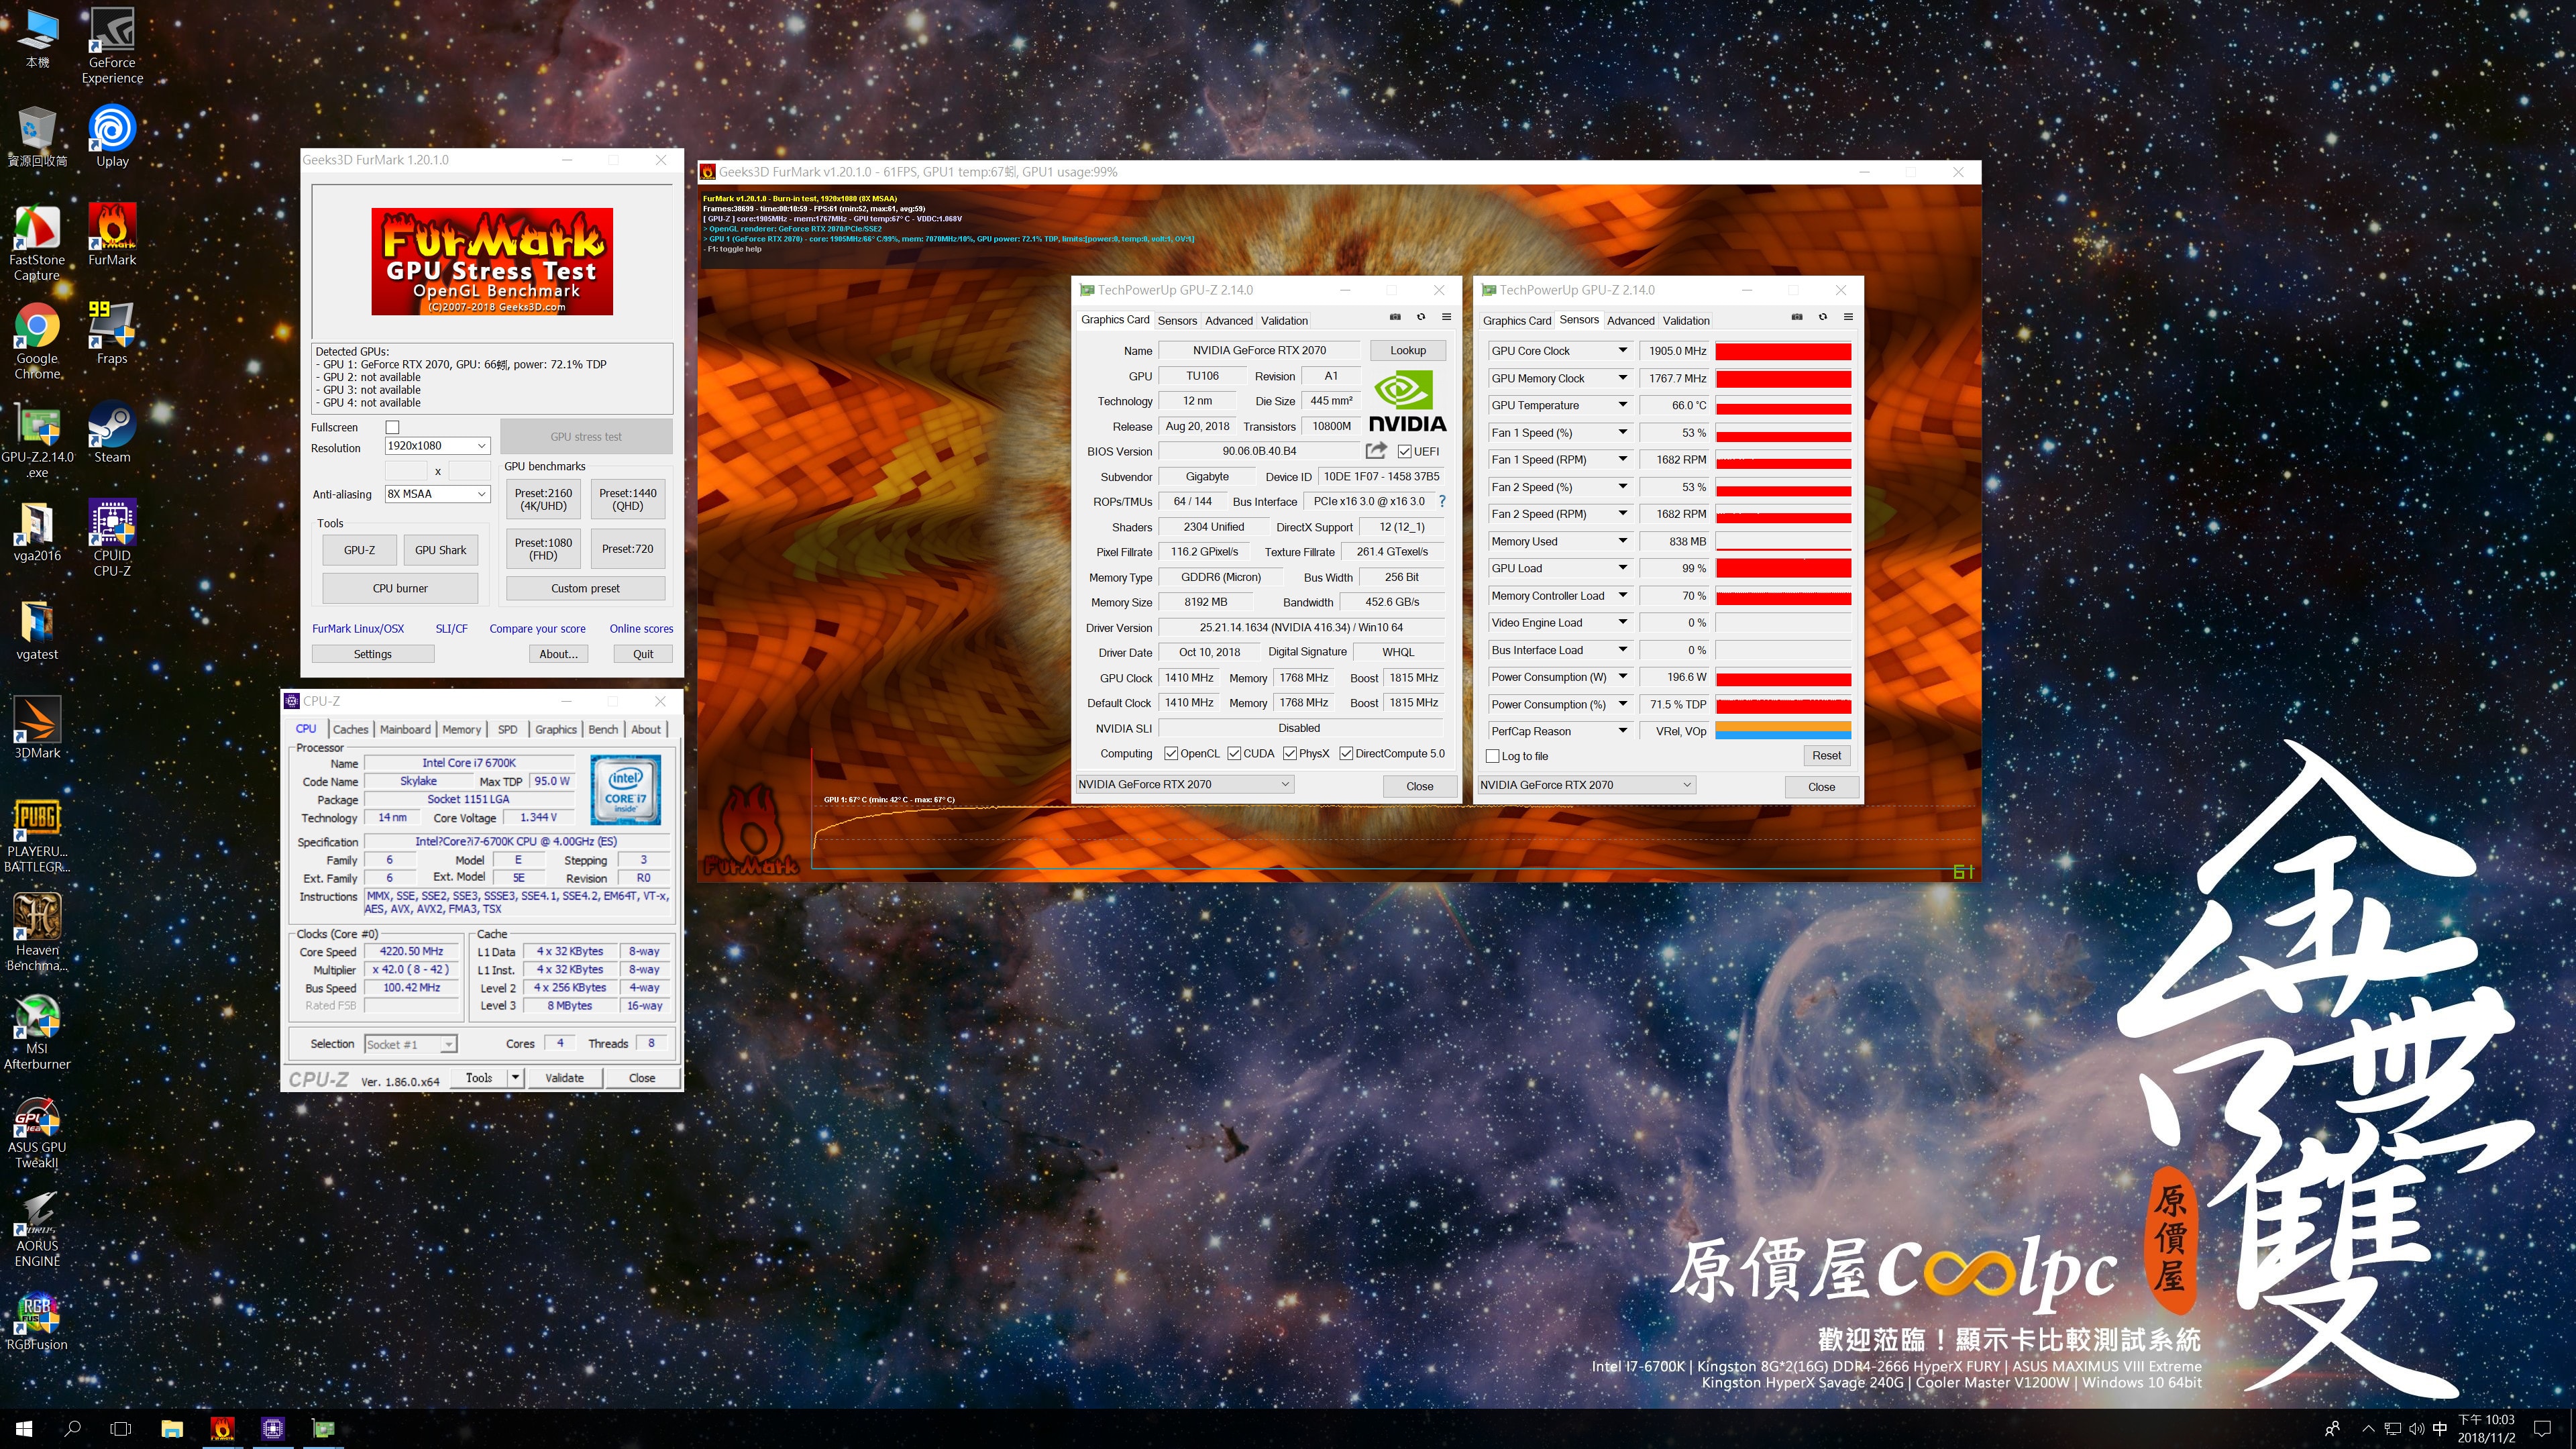The width and height of the screenshot is (2576, 1449).
Task: Expand the PerfCap Reason sensor dropdown
Action: [1622, 731]
